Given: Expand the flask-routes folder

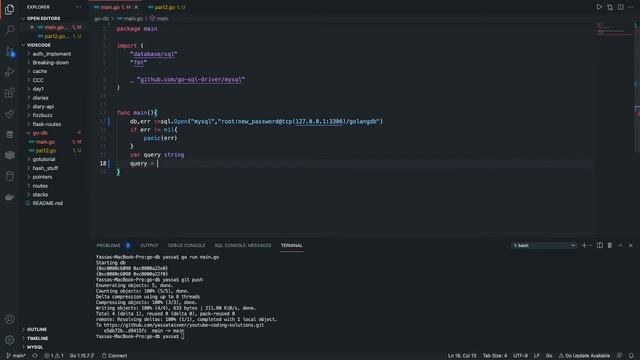Looking at the screenshot, I should tap(47, 124).
